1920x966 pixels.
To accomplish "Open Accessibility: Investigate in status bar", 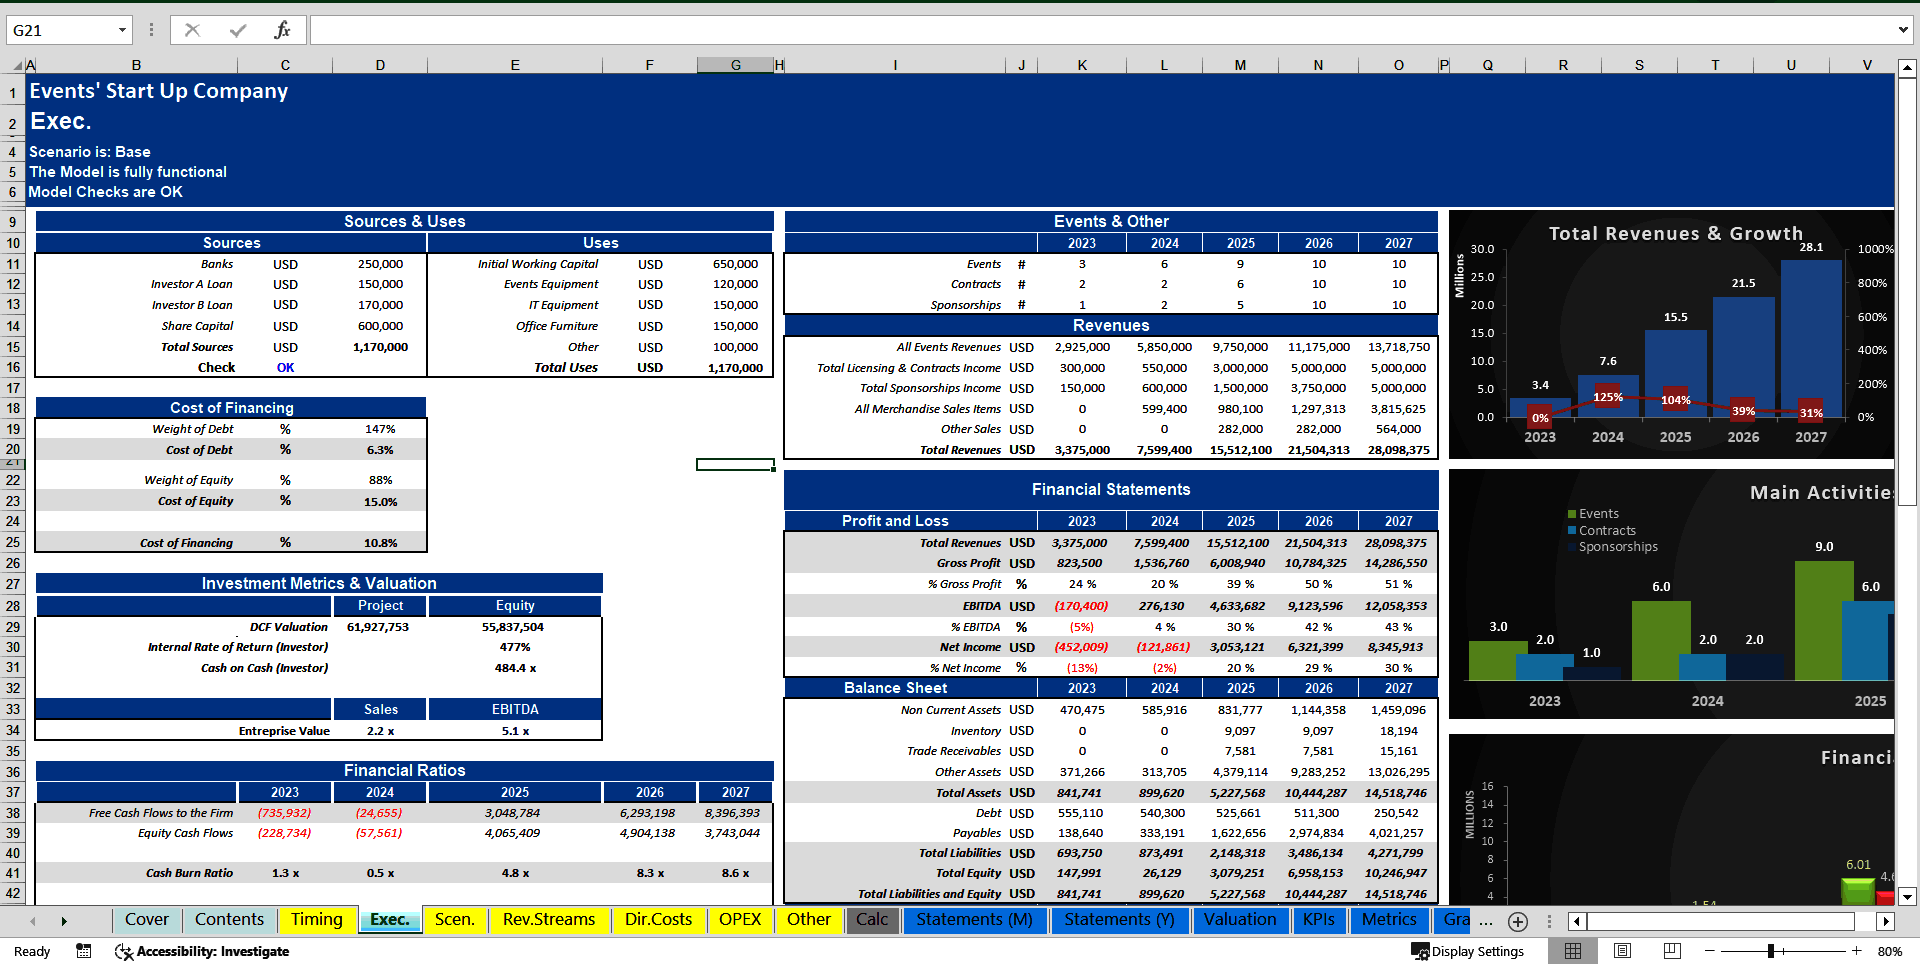I will pyautogui.click(x=202, y=951).
